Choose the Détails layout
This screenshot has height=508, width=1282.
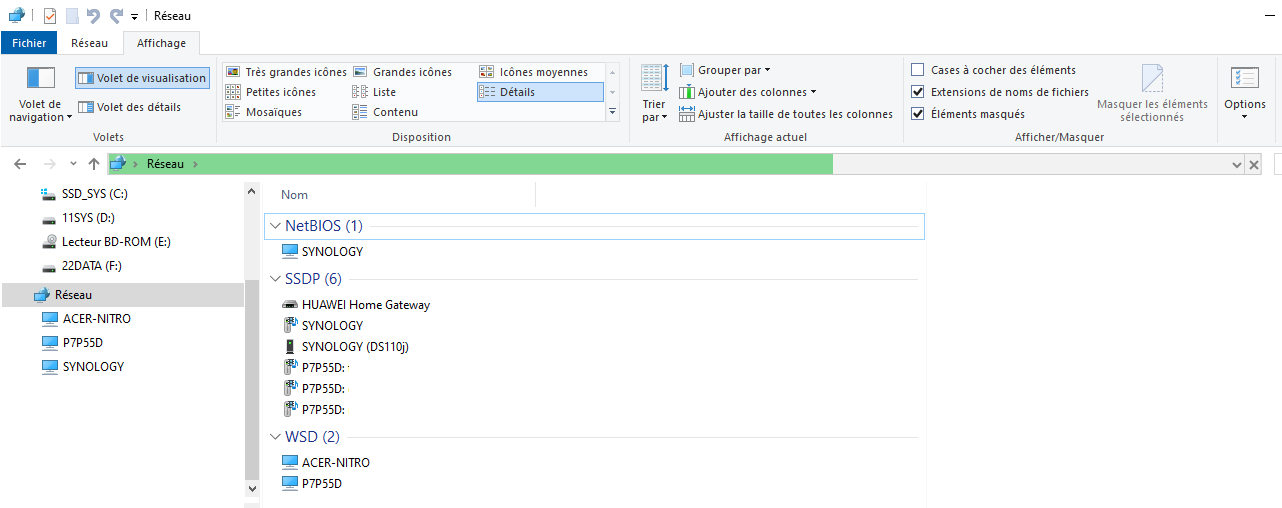point(540,92)
